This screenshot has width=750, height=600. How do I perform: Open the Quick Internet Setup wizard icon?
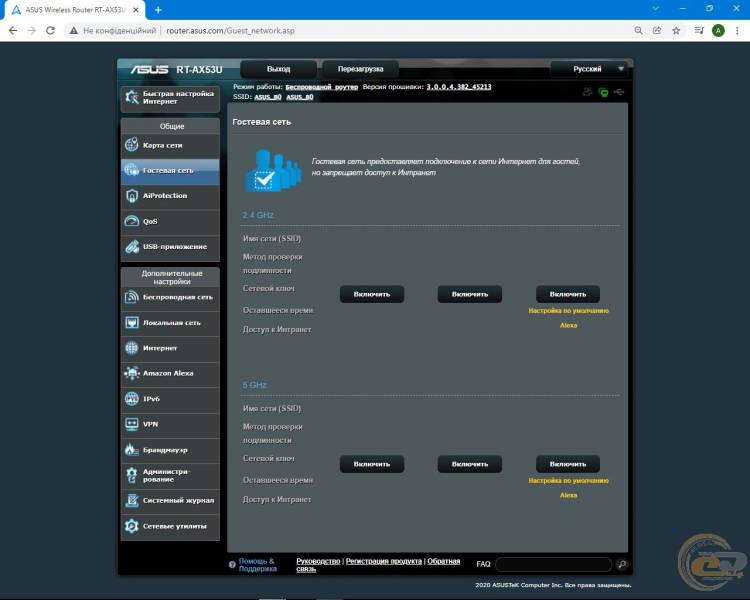click(132, 97)
